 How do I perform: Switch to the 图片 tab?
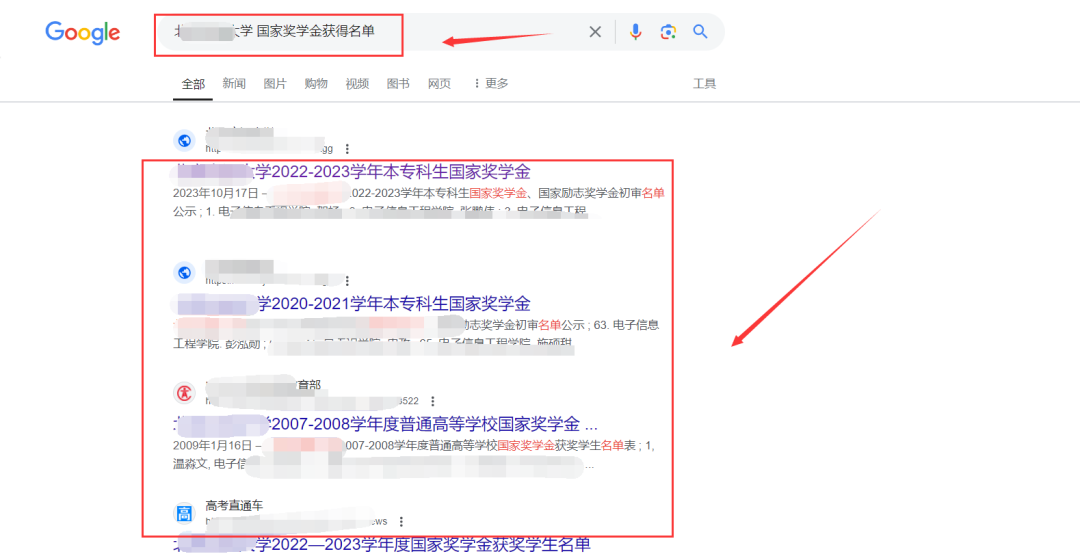275,83
